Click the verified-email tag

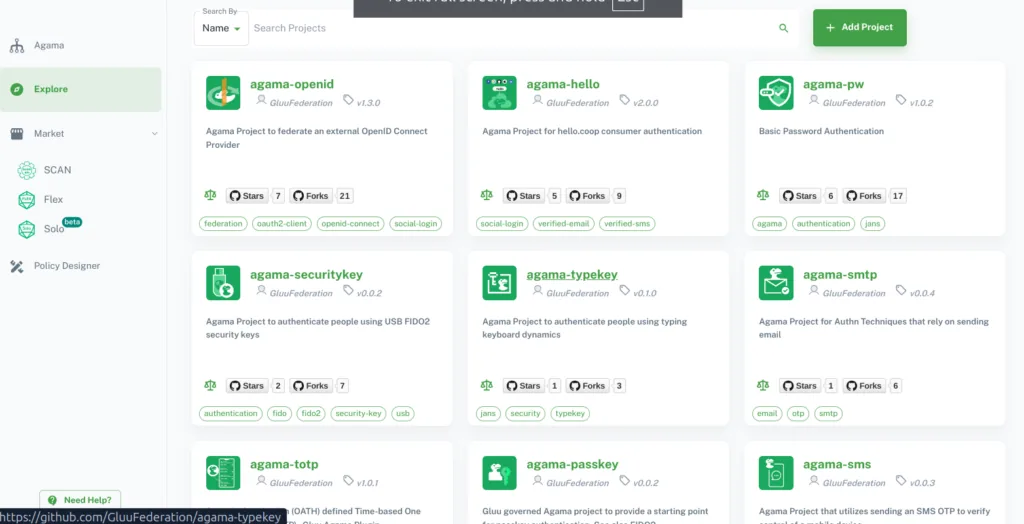(x=564, y=223)
